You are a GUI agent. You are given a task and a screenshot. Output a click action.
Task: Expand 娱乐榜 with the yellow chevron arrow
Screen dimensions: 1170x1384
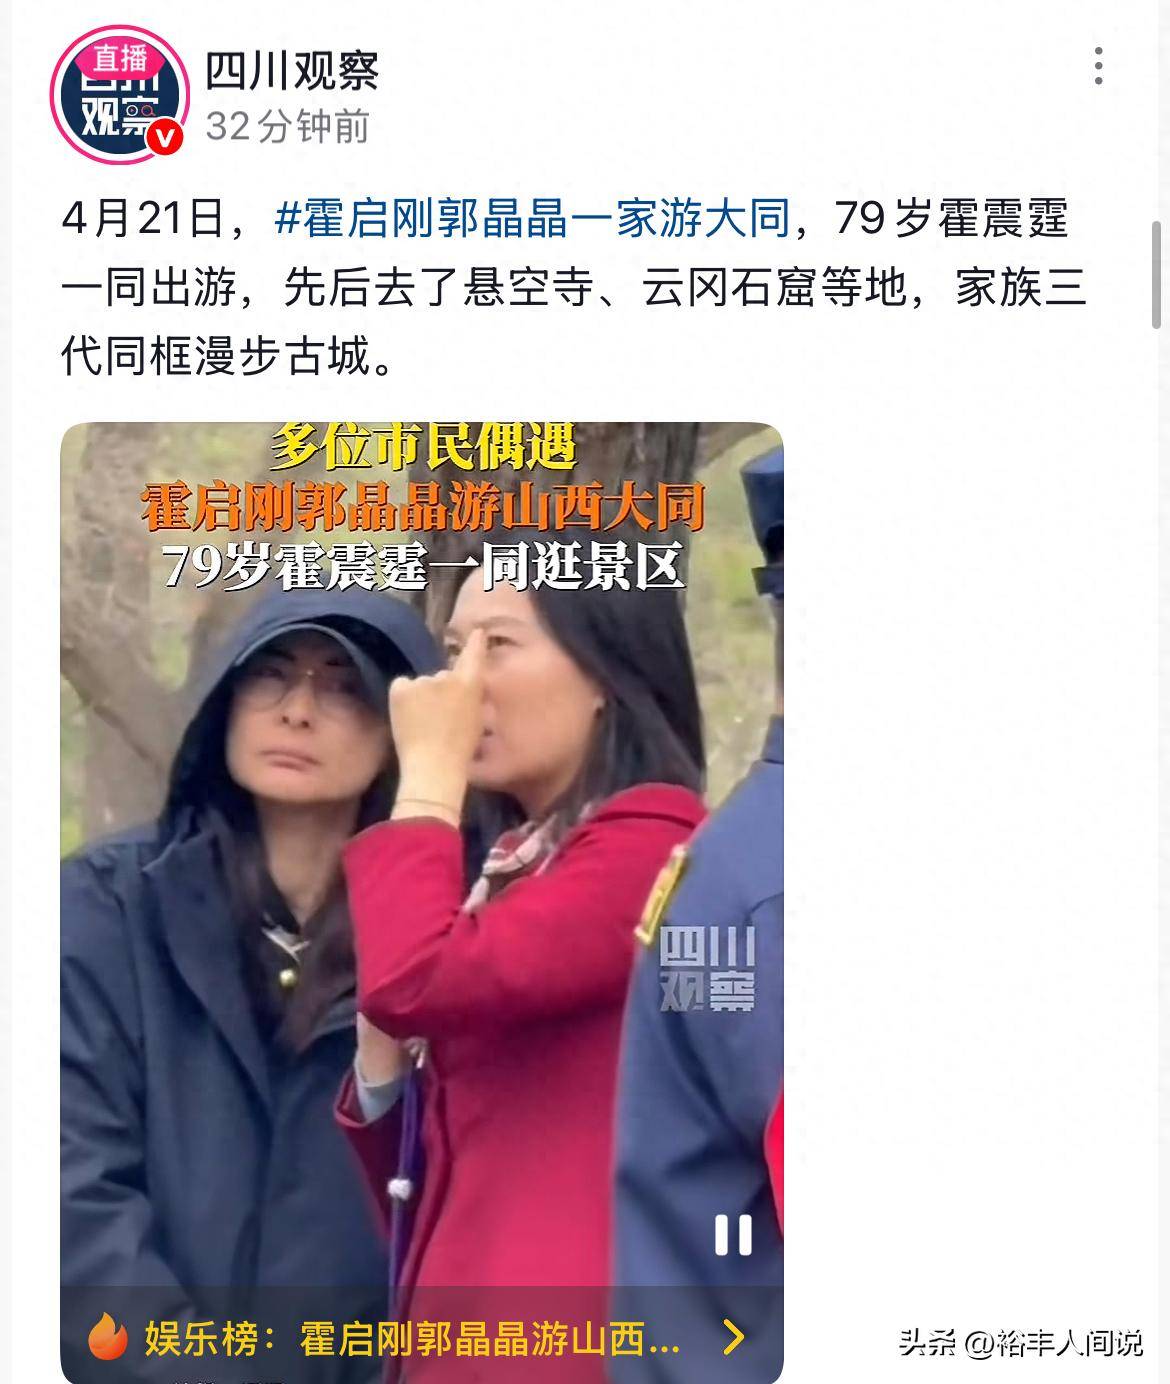pos(733,1336)
